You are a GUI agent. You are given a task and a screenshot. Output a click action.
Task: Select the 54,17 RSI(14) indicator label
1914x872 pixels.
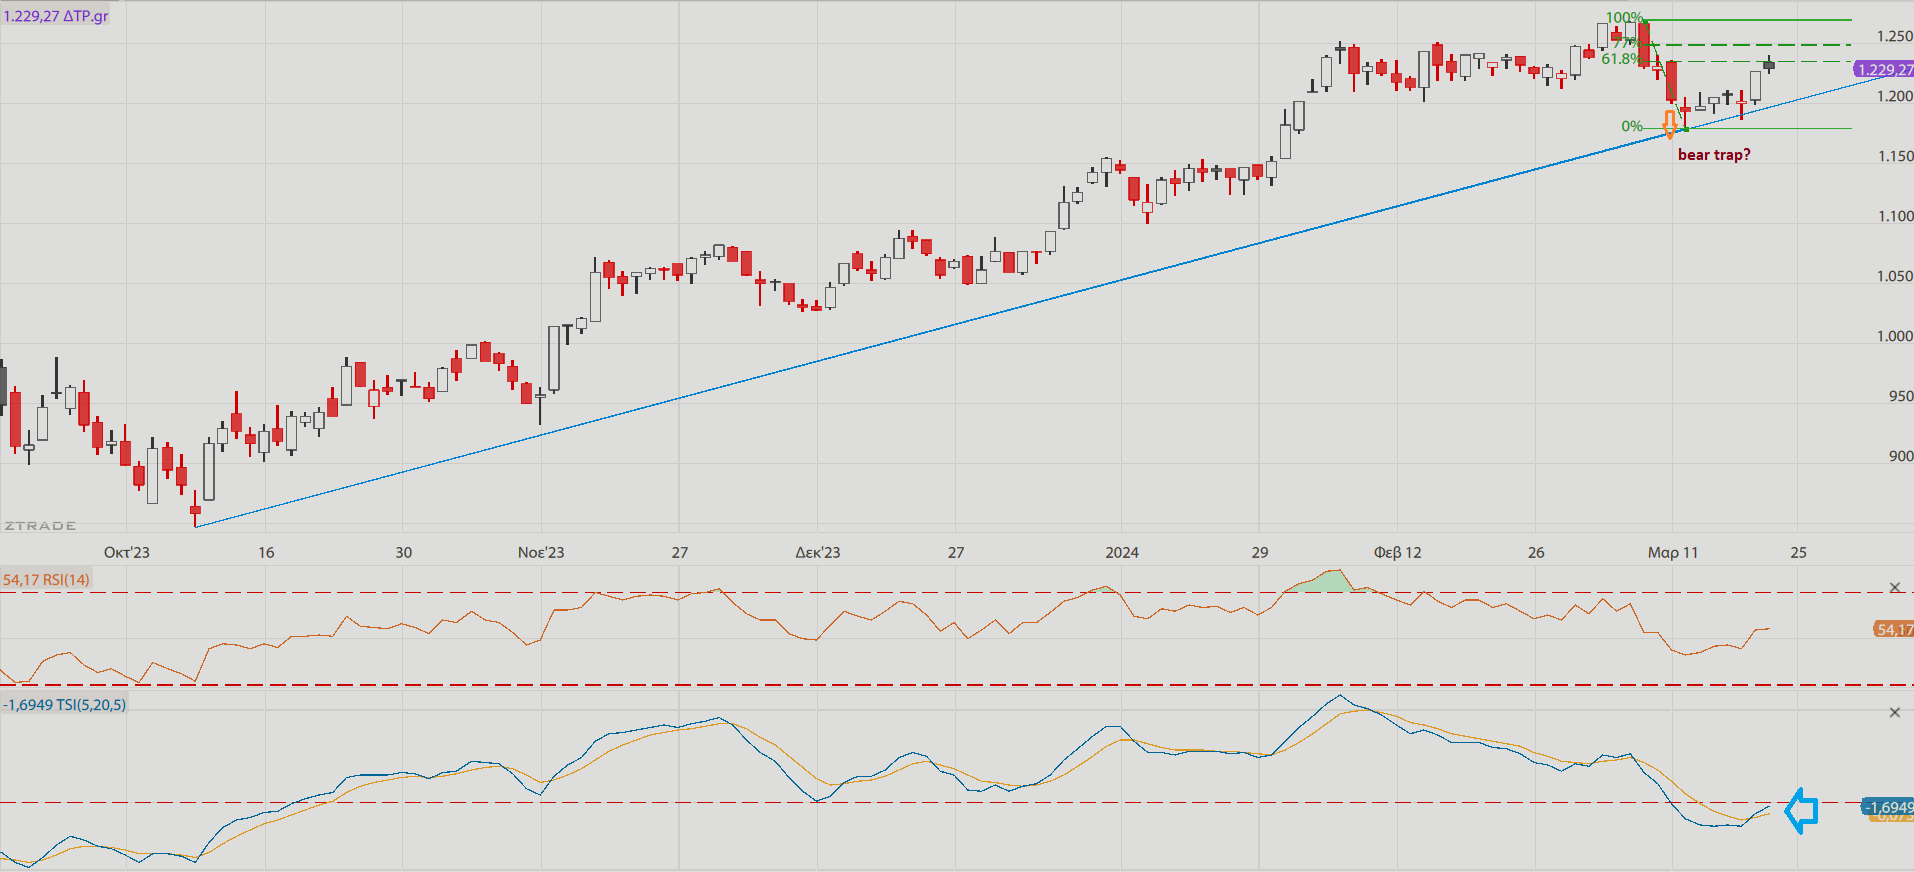(x=46, y=579)
